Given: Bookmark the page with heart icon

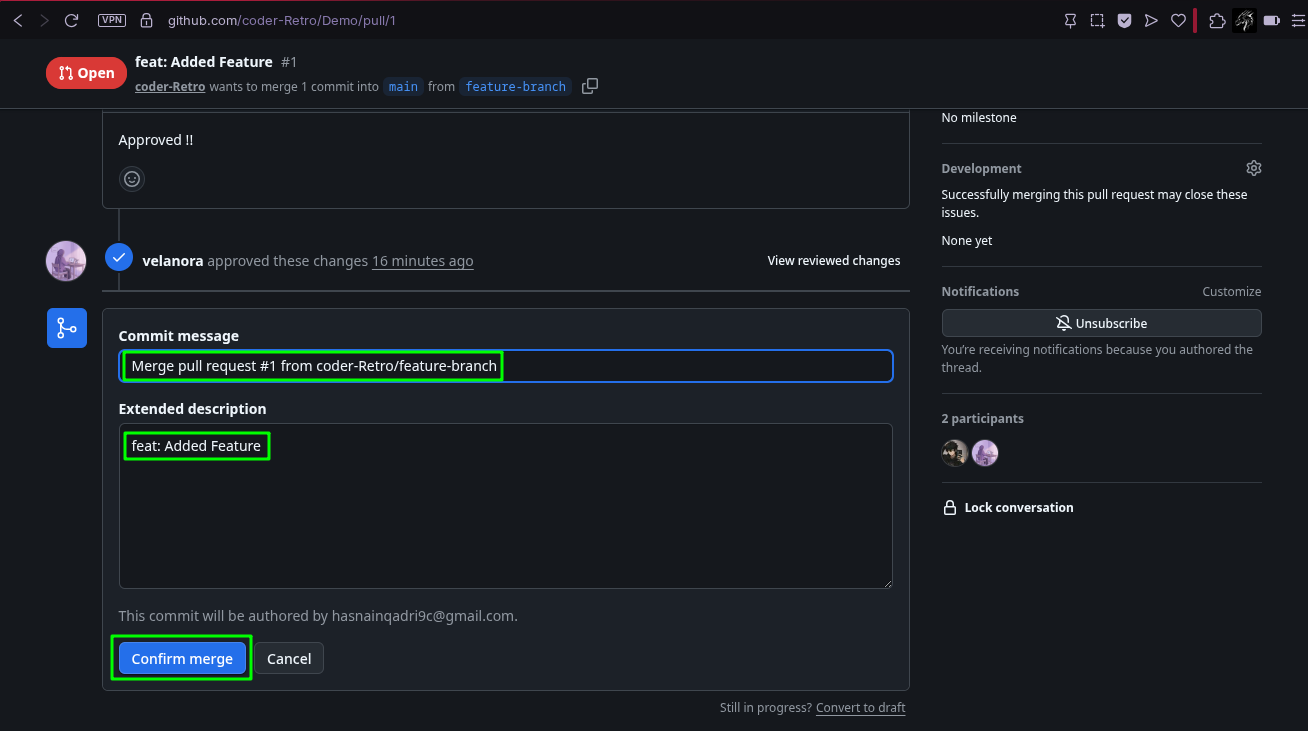Looking at the screenshot, I should 1178,20.
